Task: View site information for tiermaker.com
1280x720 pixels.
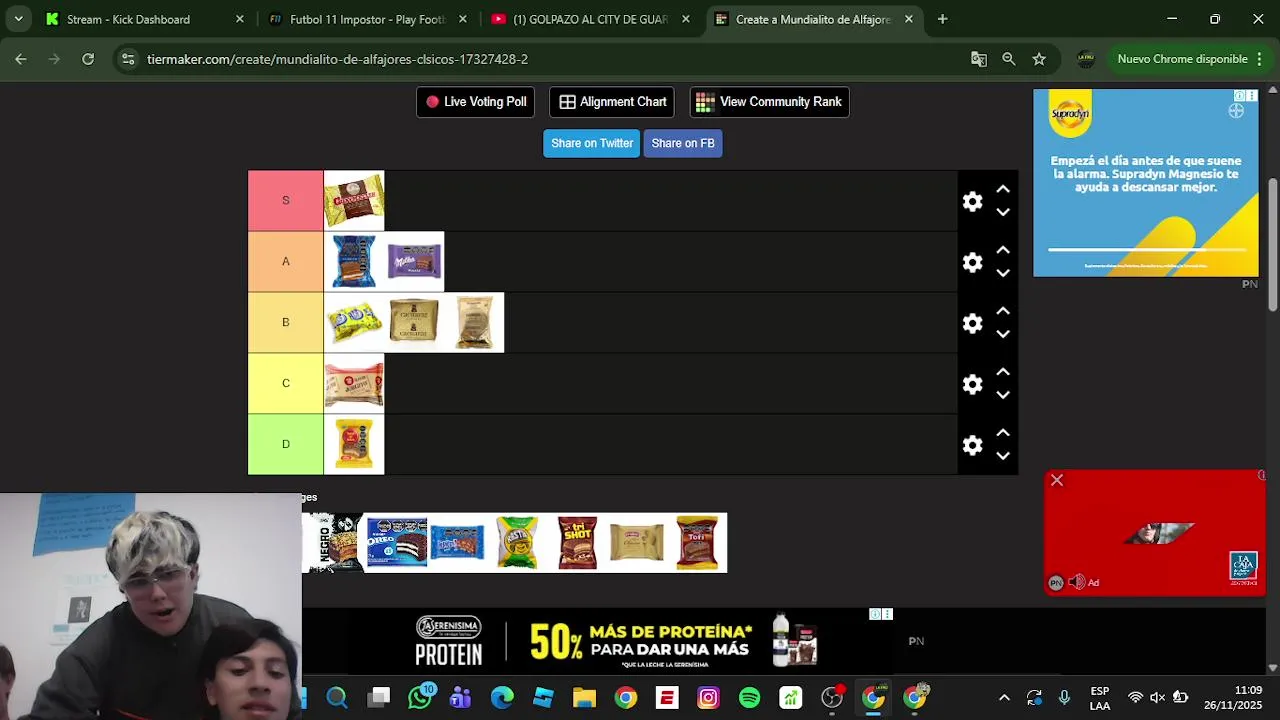Action: 128,59
